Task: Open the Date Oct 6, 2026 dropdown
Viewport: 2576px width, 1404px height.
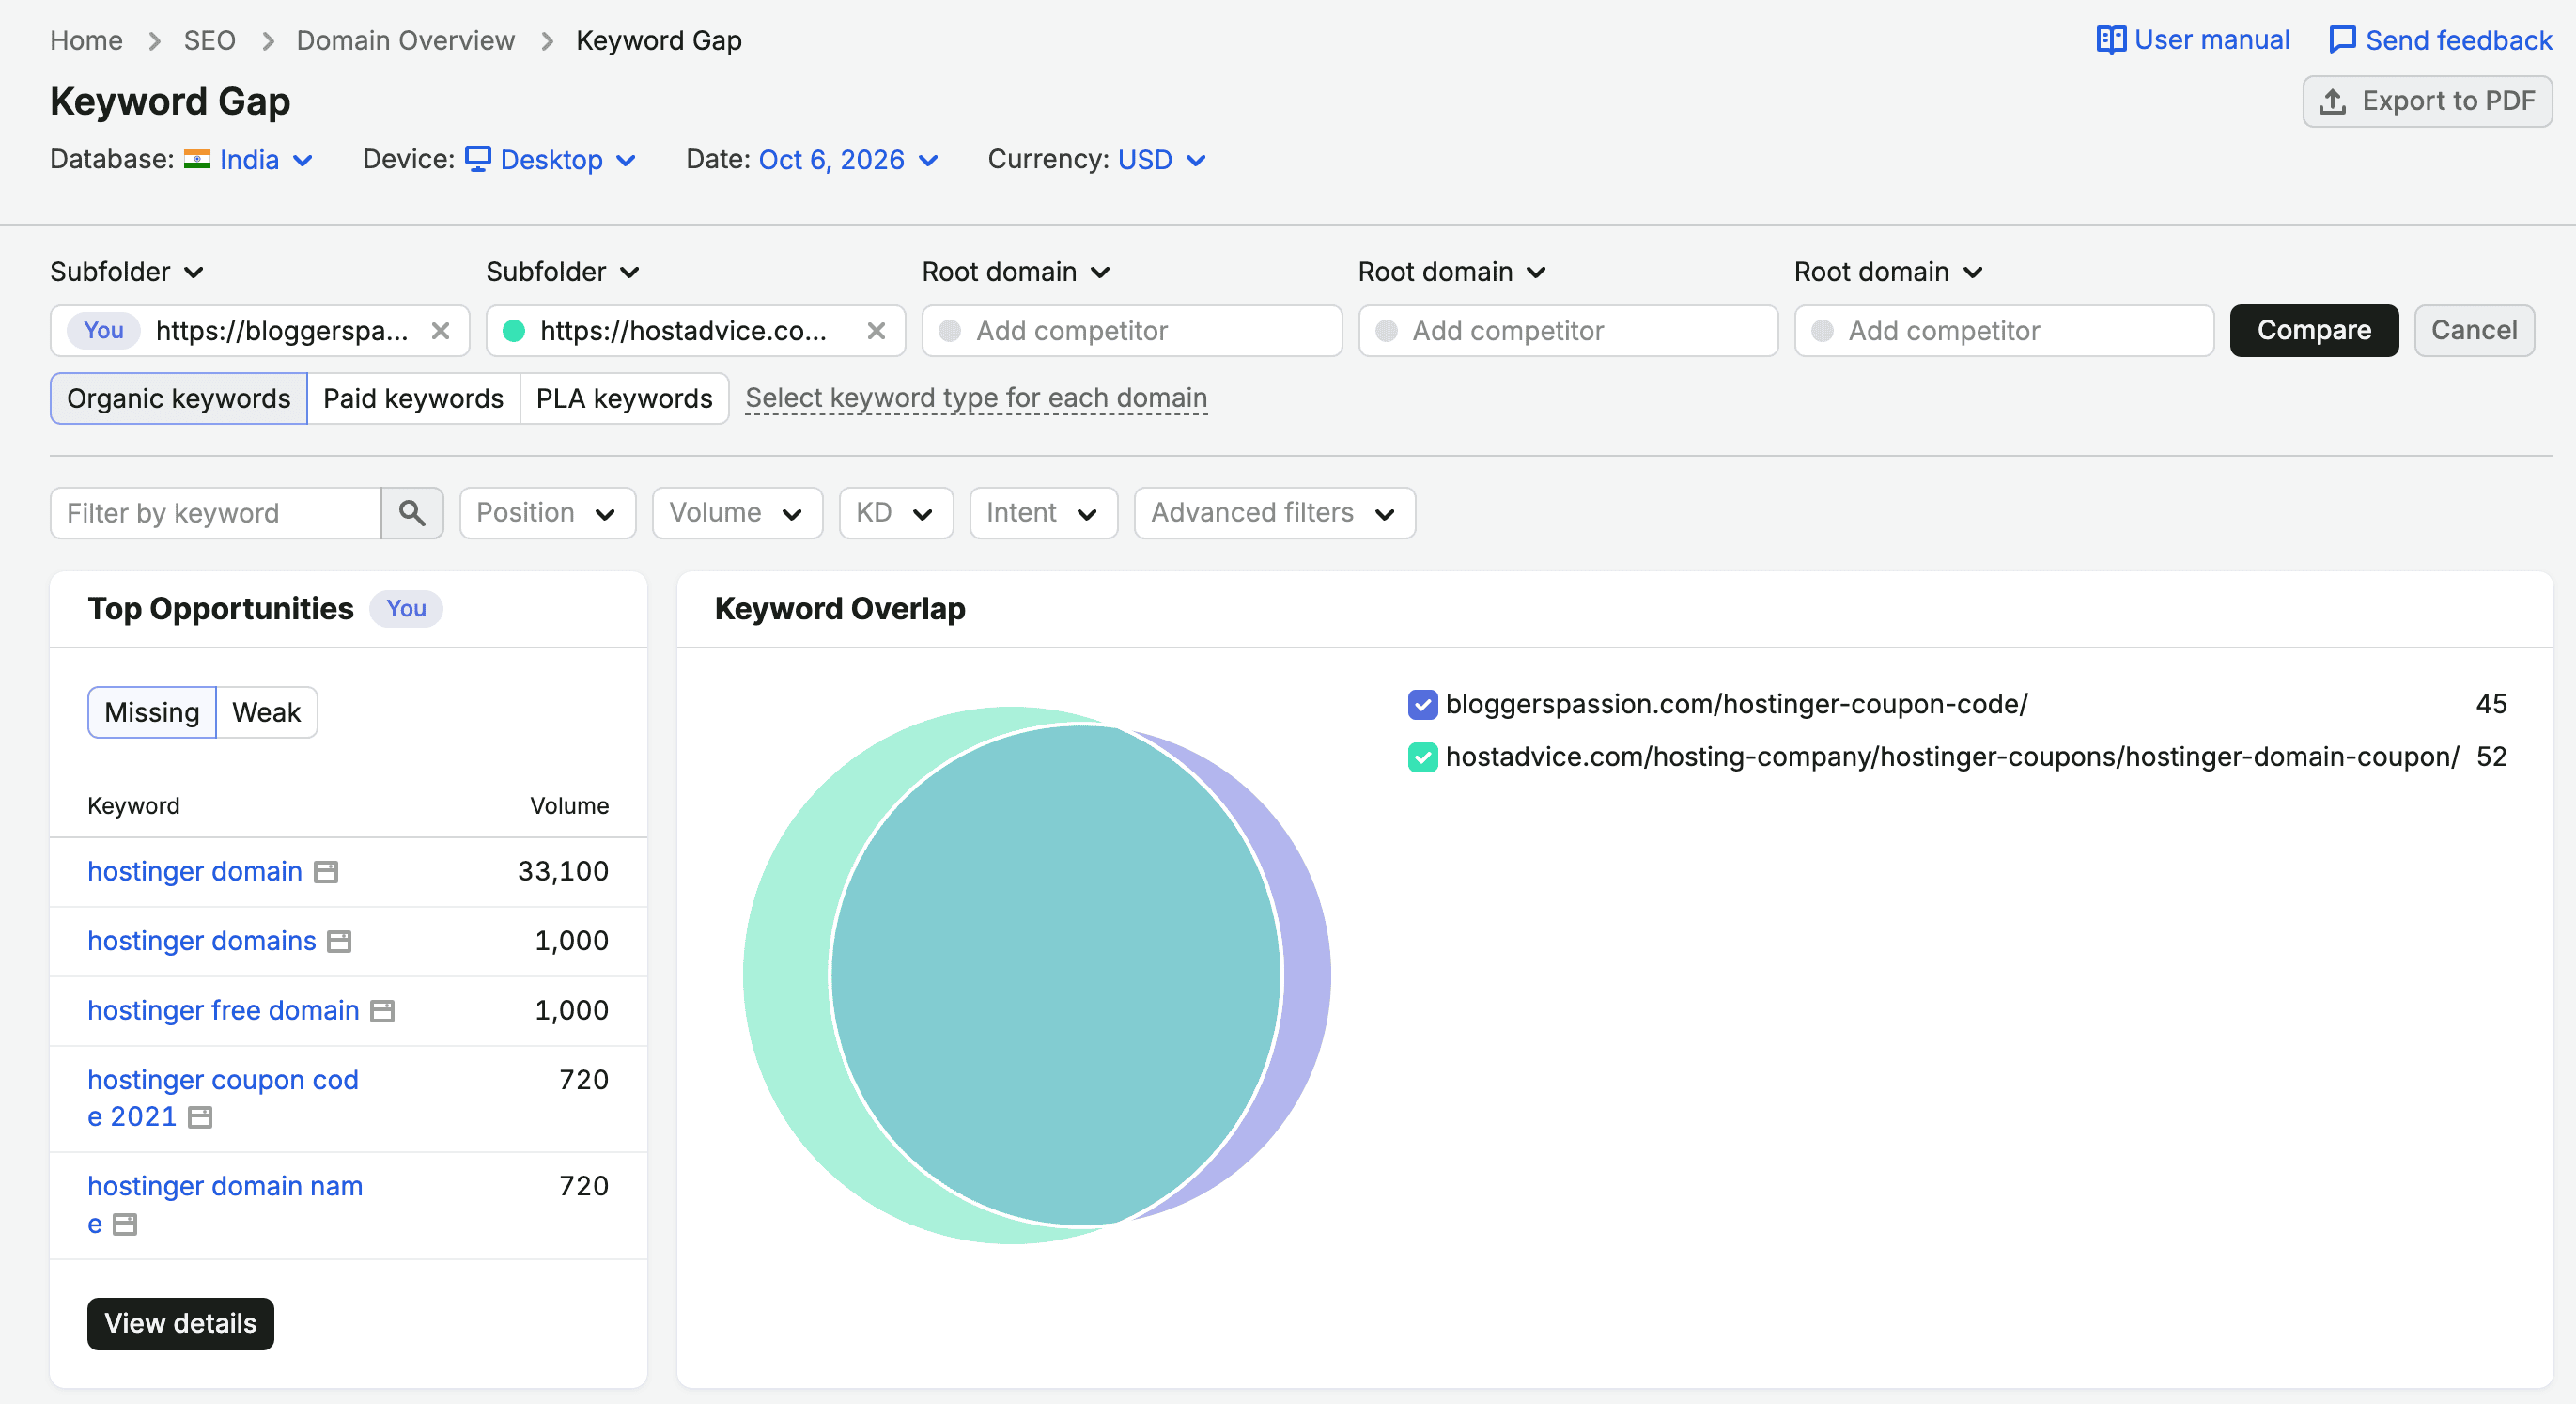Action: click(848, 160)
